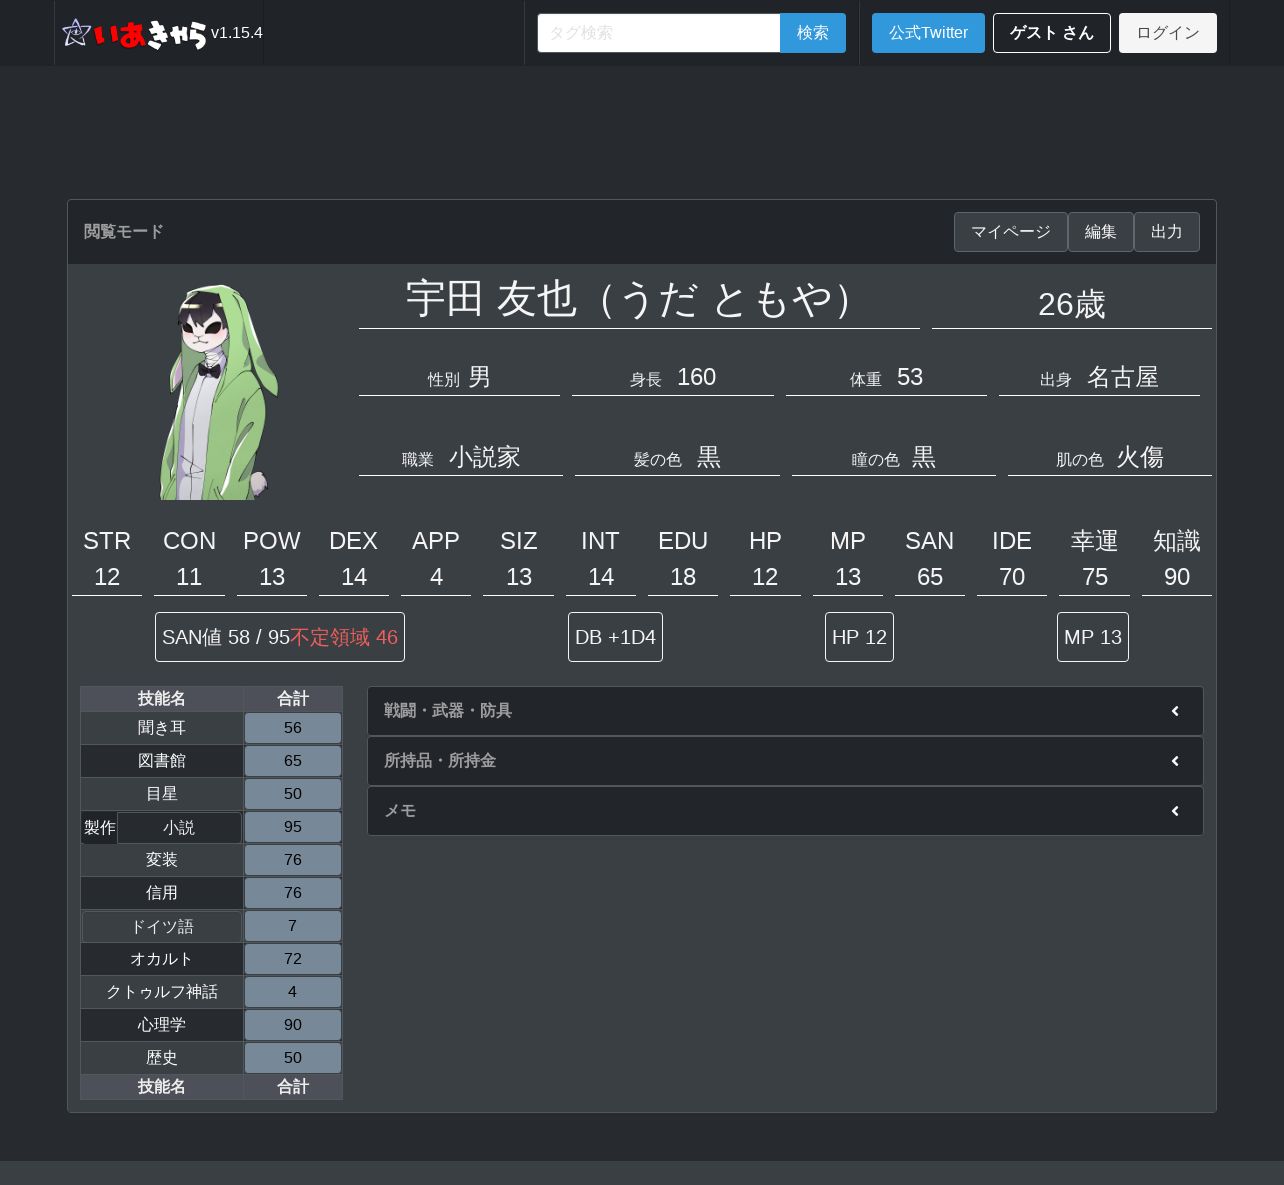Click the SAN値 58 / 95 box
The width and height of the screenshot is (1284, 1185).
(x=280, y=637)
